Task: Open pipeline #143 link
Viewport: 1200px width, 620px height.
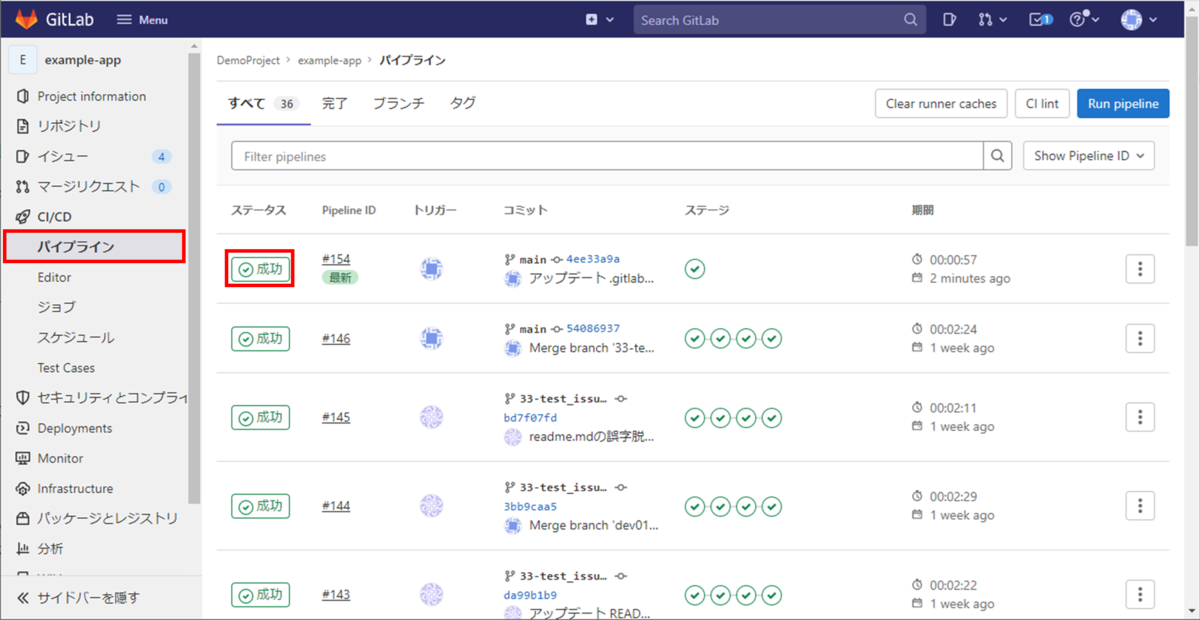Action: (x=336, y=595)
